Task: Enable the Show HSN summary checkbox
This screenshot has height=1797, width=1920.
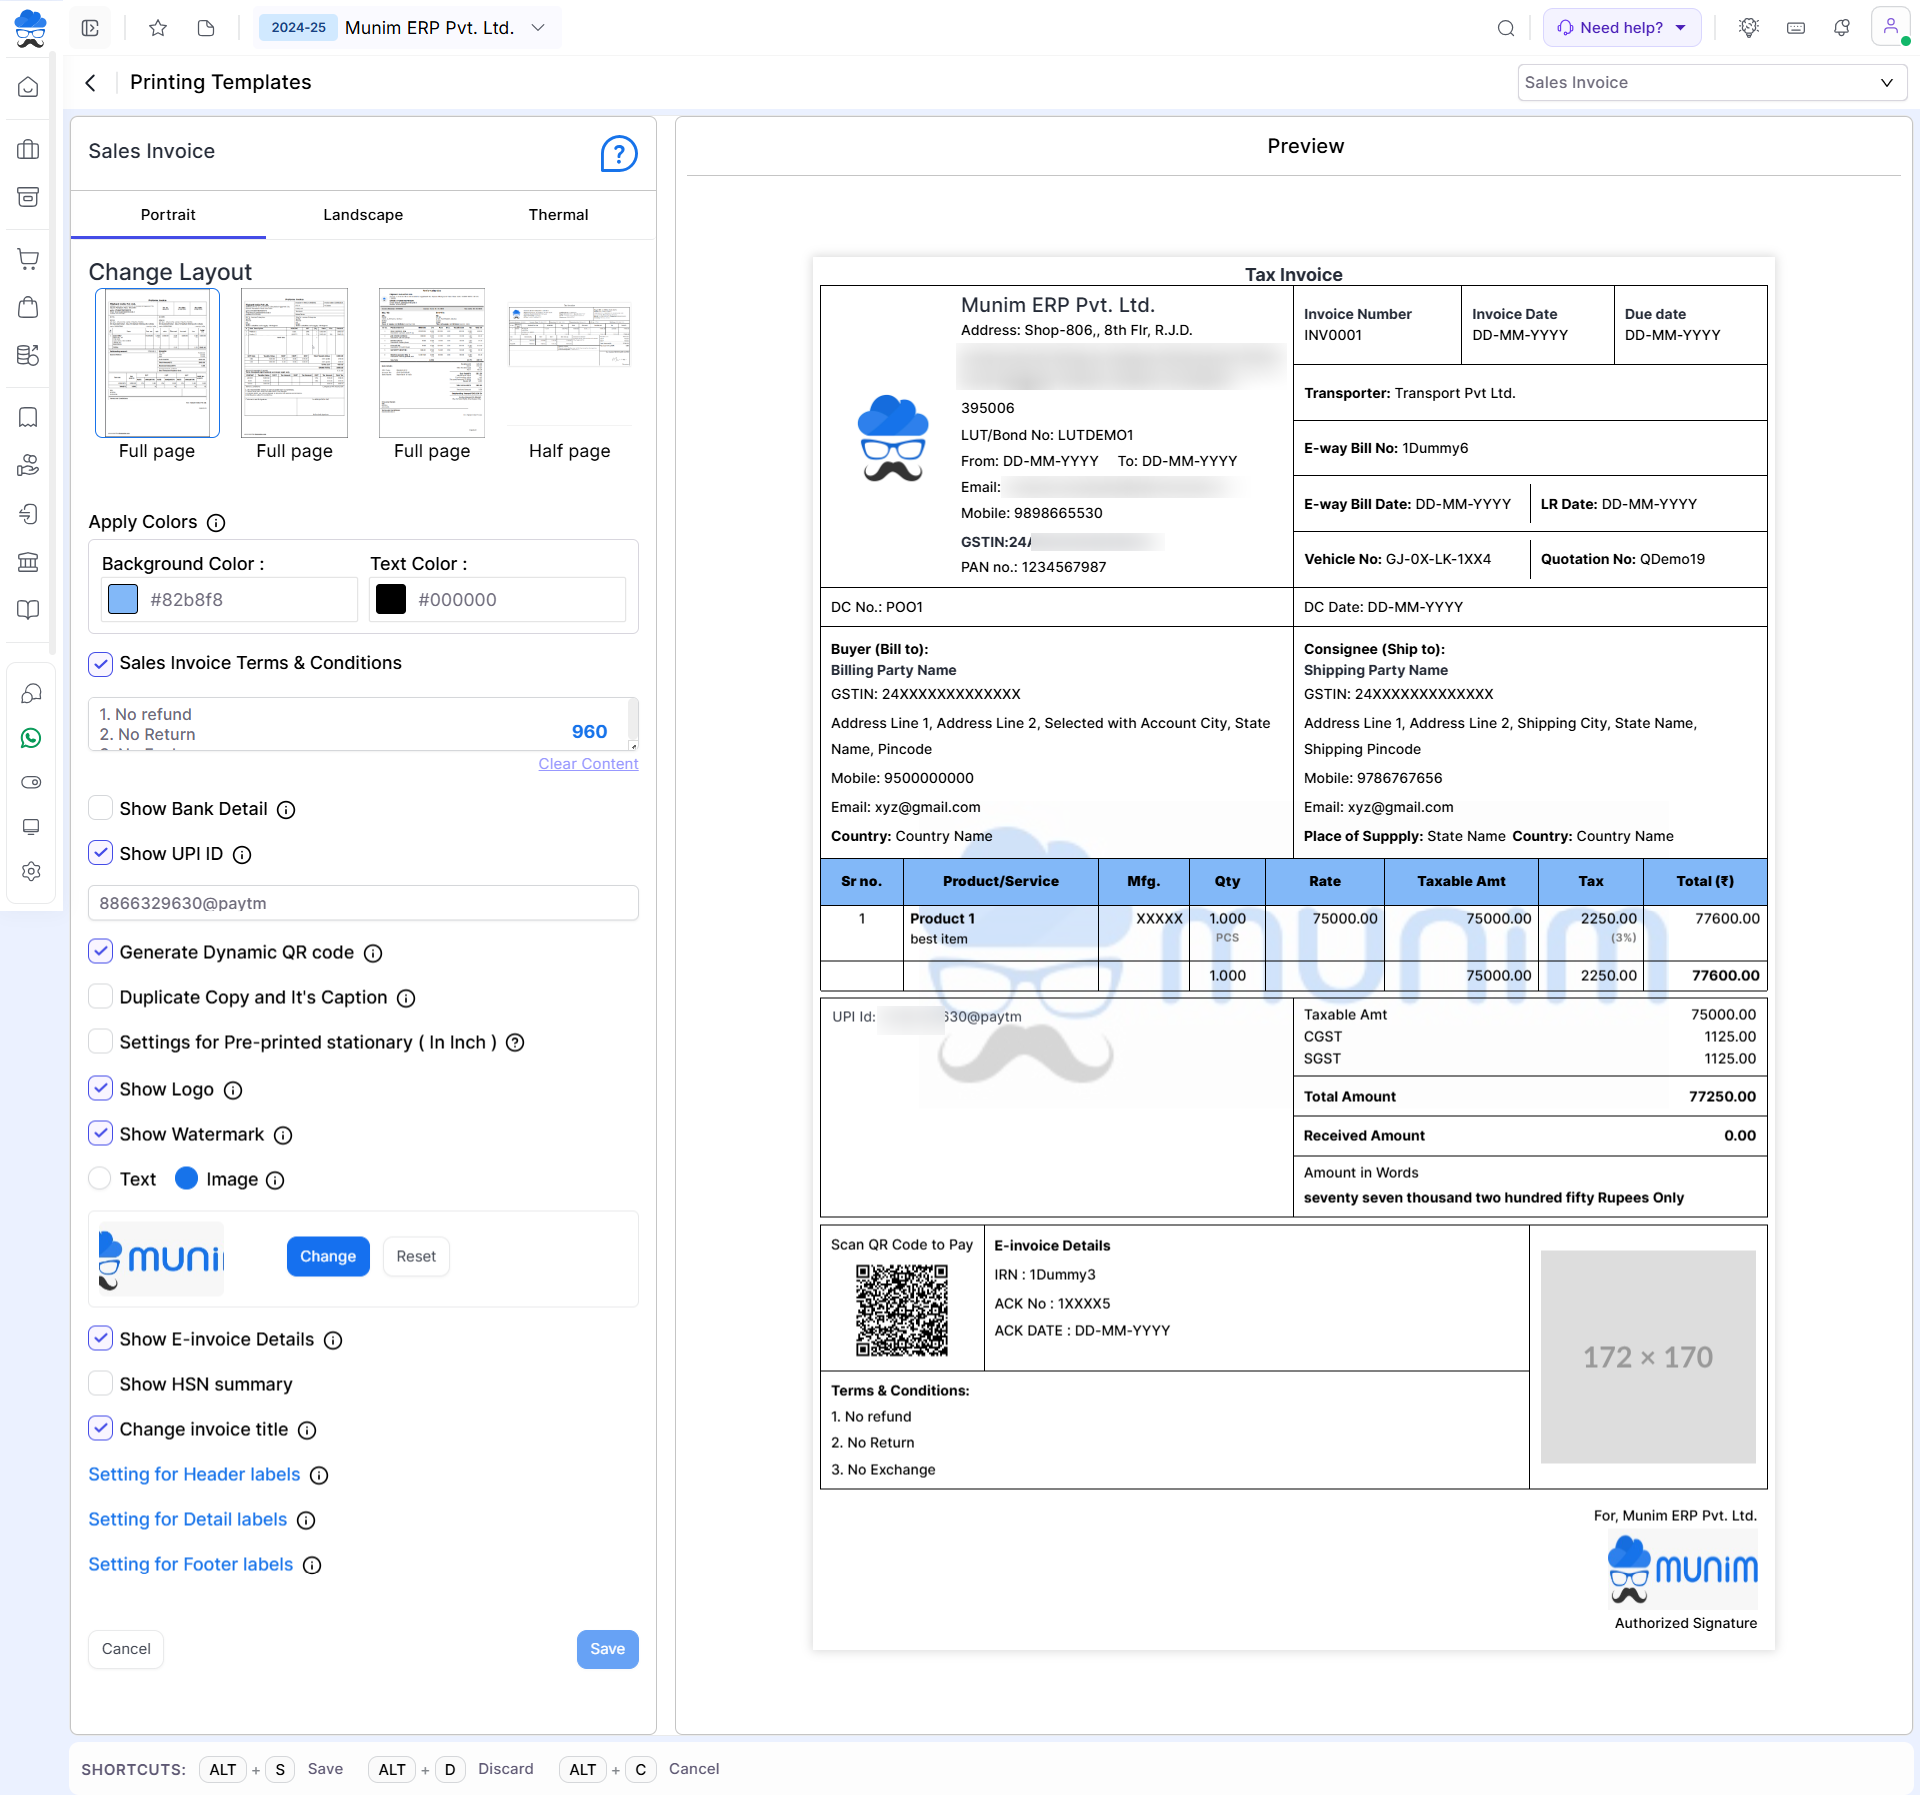Action: pyautogui.click(x=100, y=1383)
